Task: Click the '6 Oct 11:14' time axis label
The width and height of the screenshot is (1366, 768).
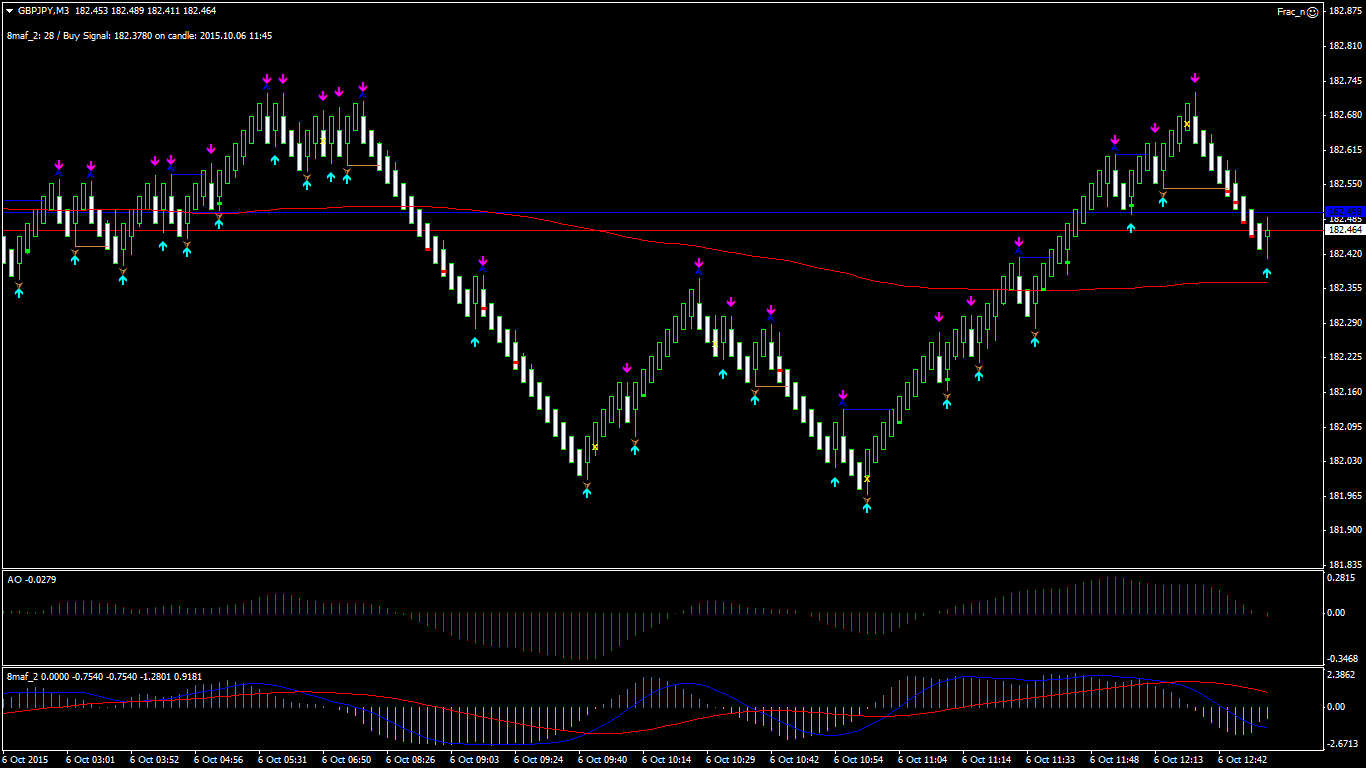Action: tap(987, 760)
